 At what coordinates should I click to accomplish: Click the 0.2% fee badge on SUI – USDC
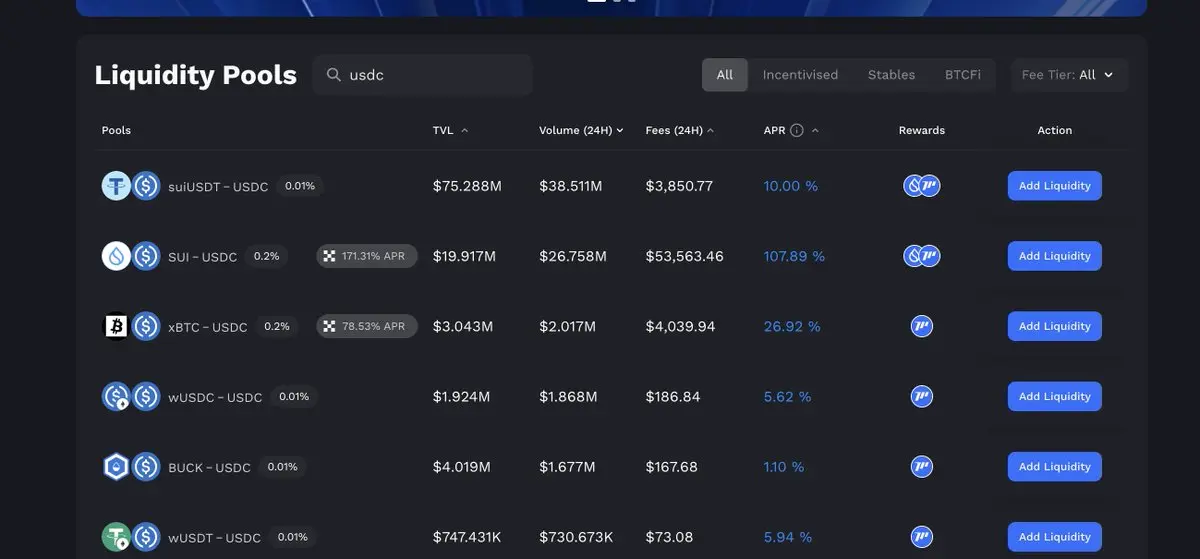[266, 256]
